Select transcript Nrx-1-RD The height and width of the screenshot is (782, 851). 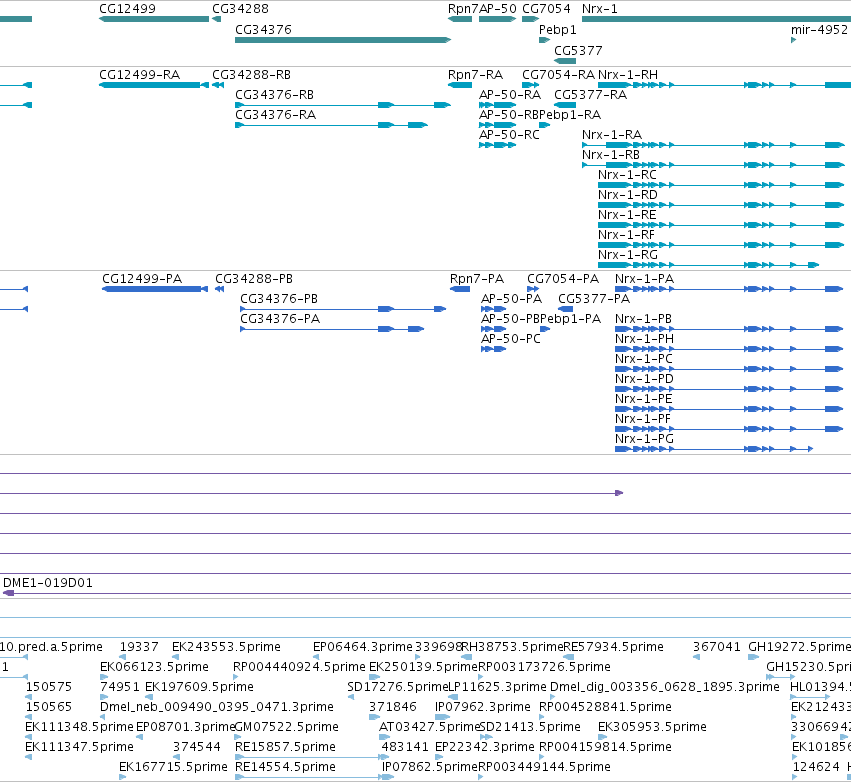[x=627, y=195]
